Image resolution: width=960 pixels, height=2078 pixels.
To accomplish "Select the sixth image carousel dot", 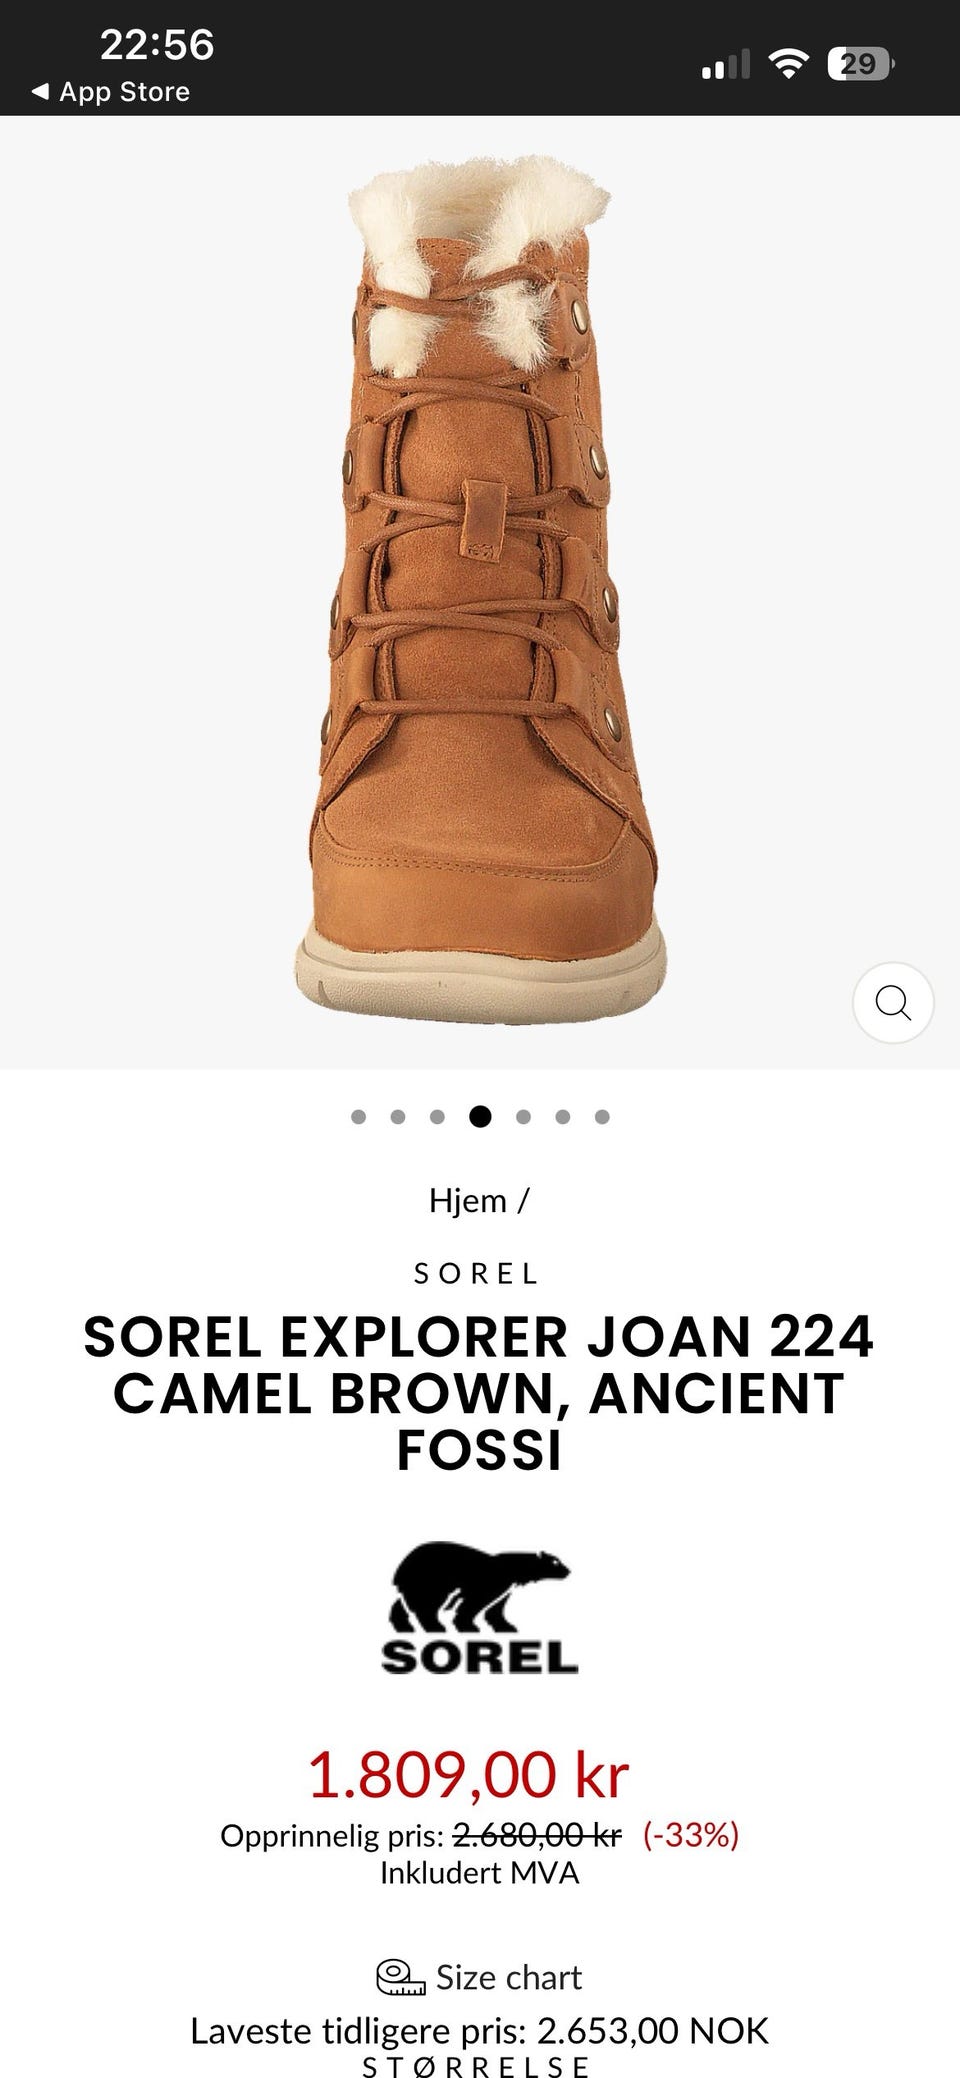I will pos(563,1117).
